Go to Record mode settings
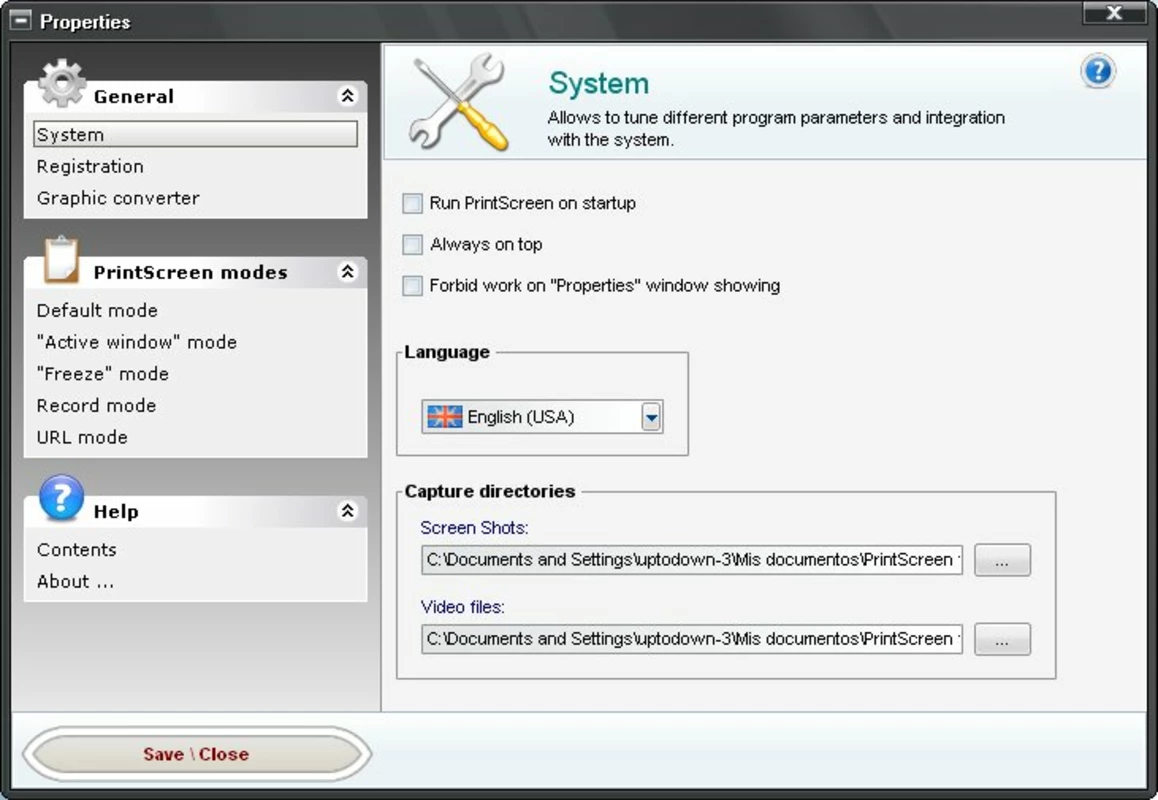 [x=97, y=406]
